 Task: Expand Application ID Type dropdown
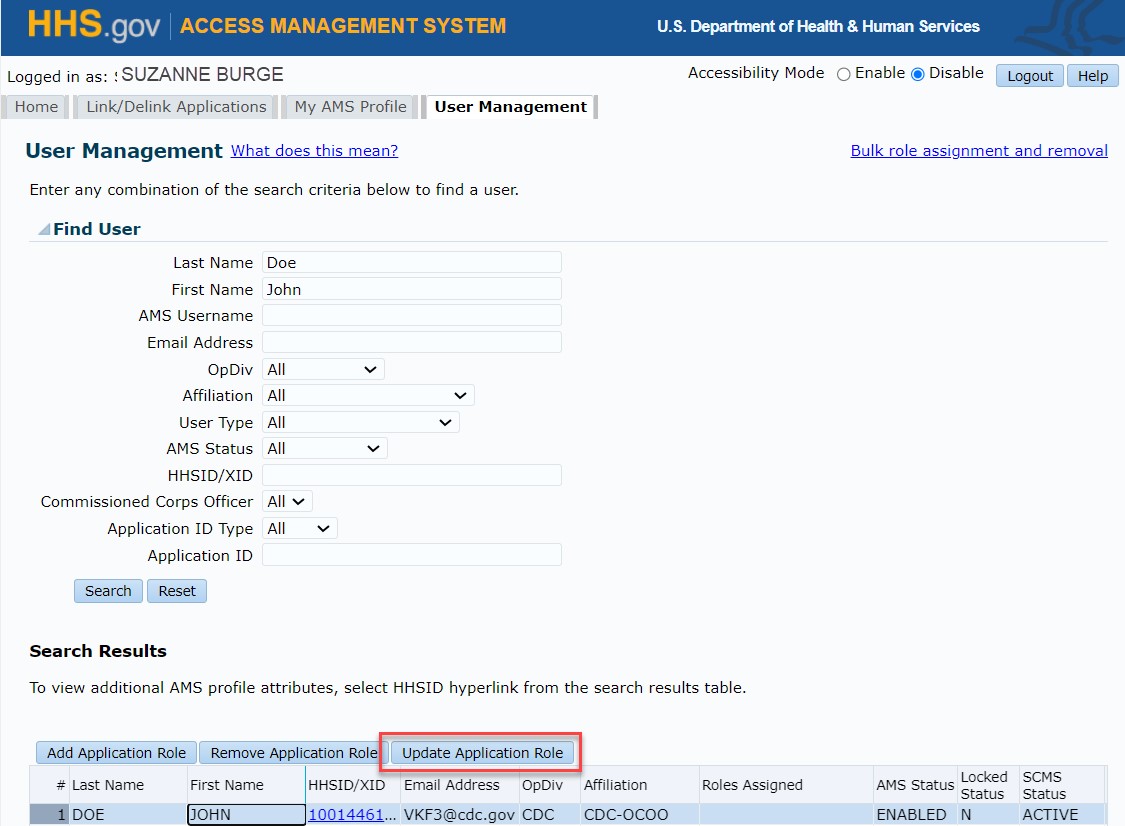(299, 529)
